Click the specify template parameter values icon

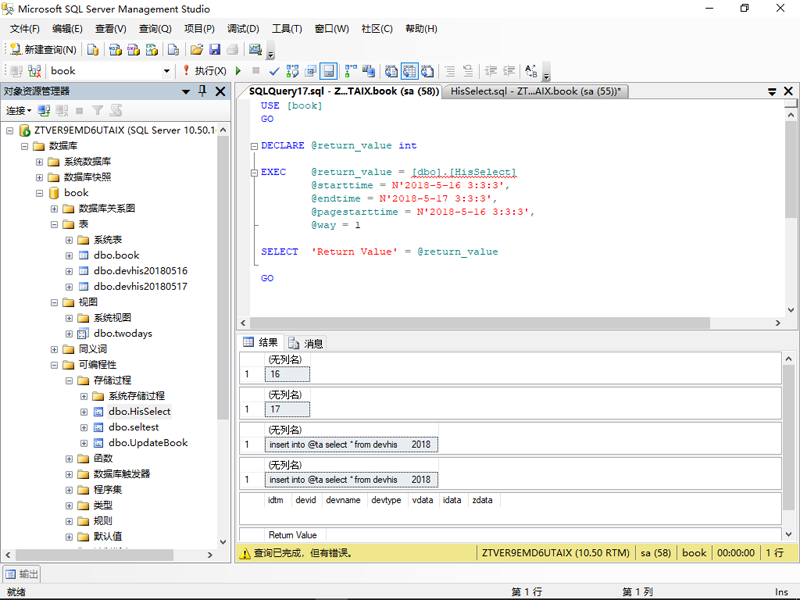pyautogui.click(x=531, y=71)
